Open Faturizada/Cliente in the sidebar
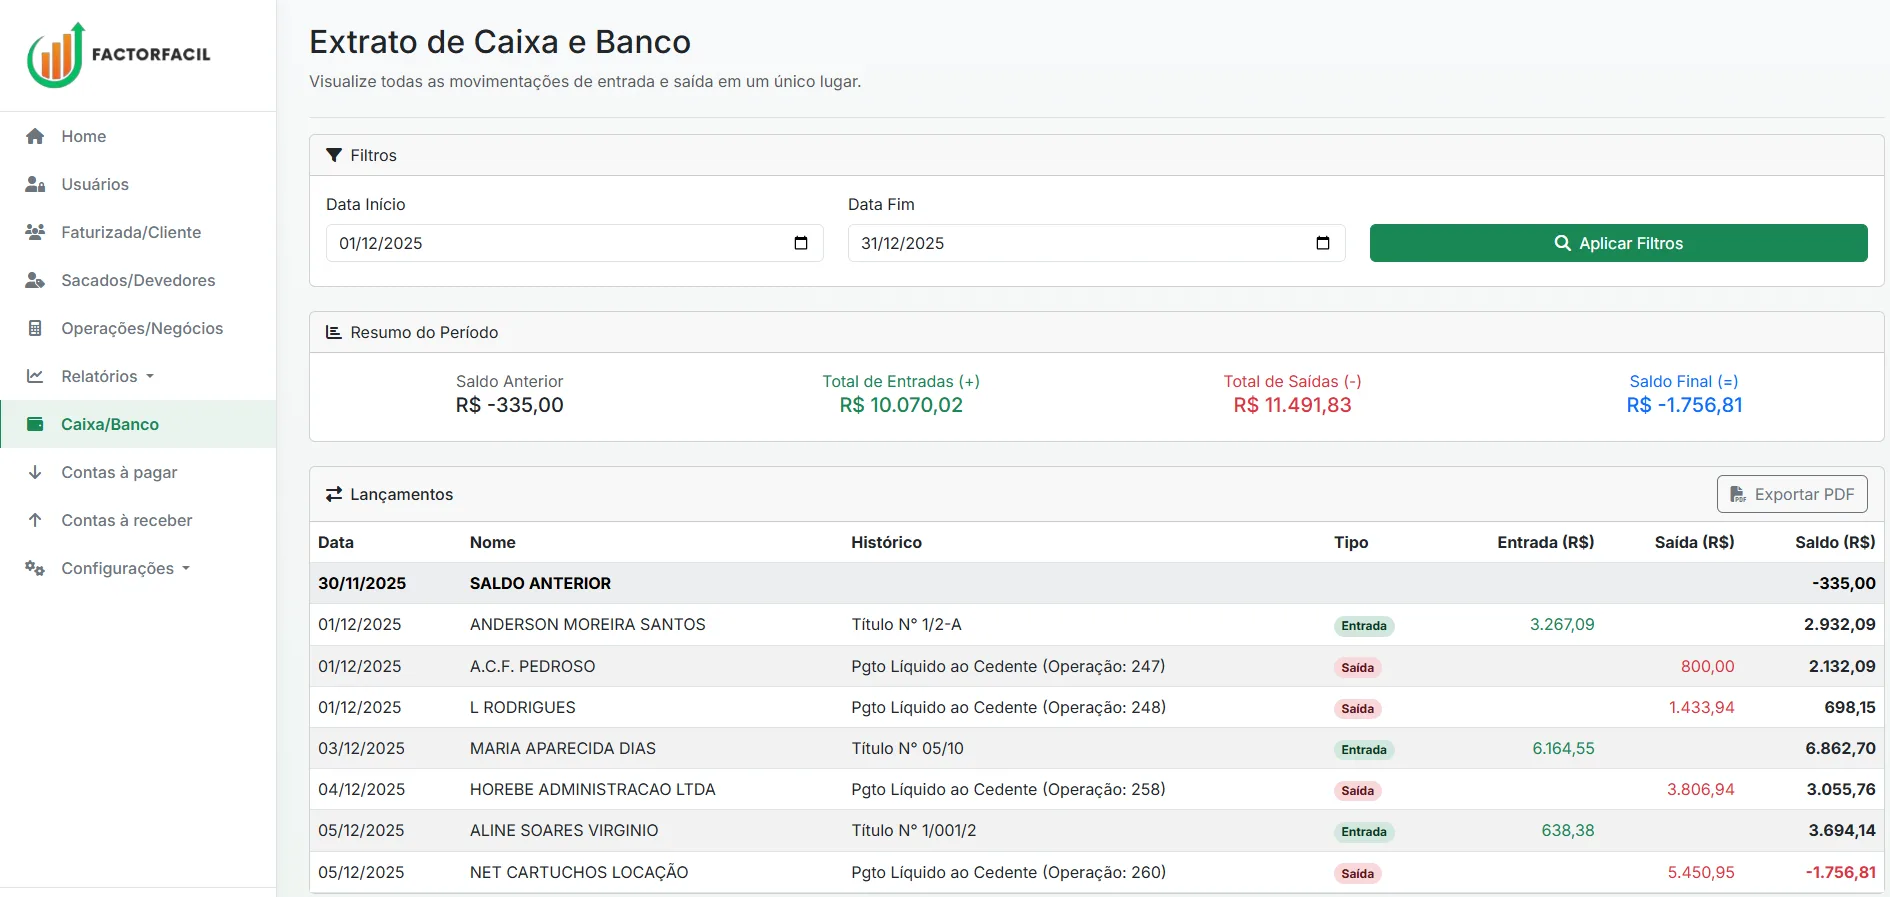Viewport: 1890px width, 897px height. click(138, 232)
